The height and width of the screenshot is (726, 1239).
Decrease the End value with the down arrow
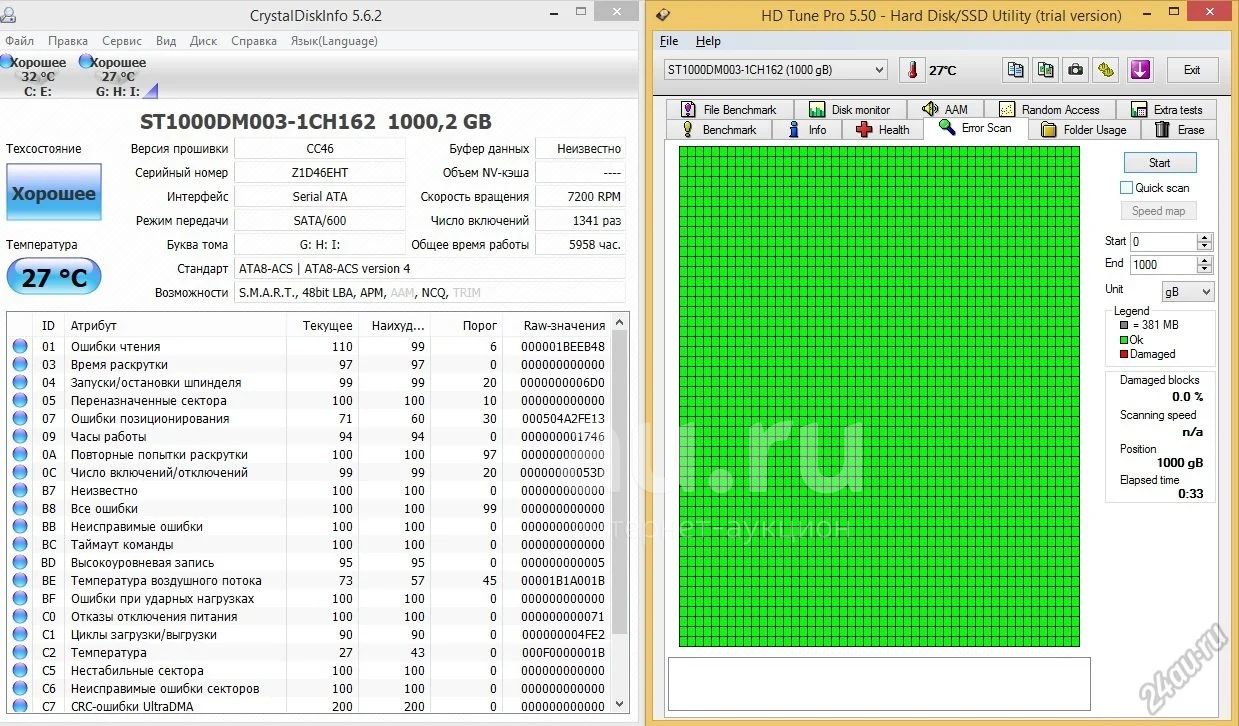point(1204,269)
